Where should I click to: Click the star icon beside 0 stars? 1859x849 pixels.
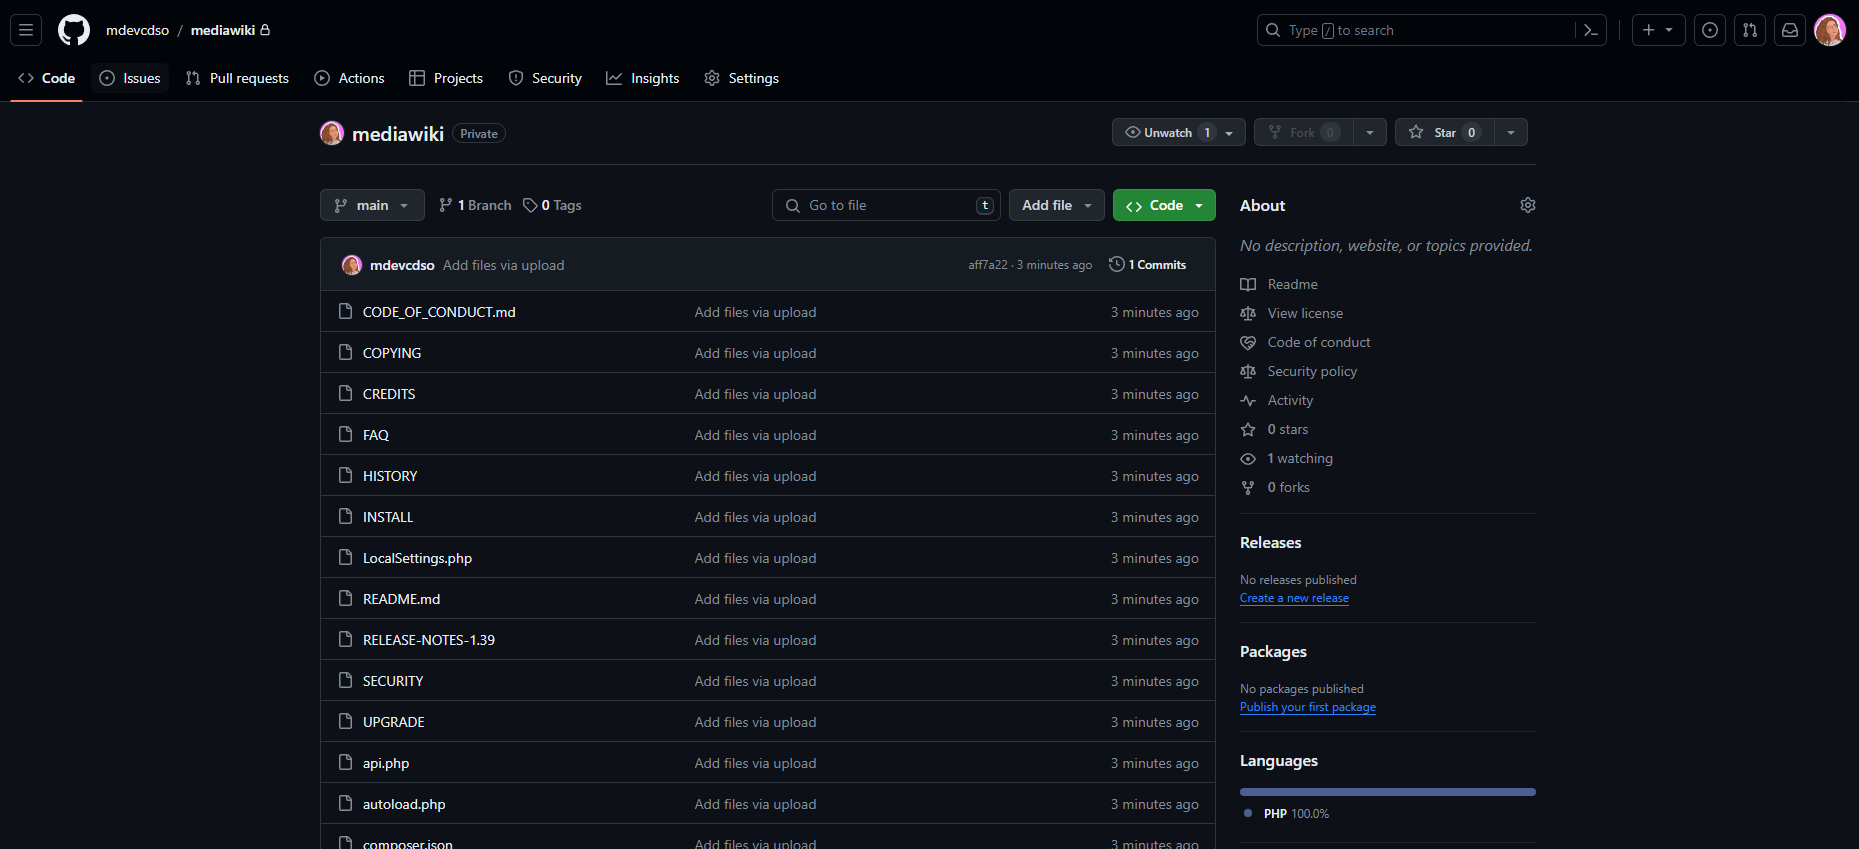(x=1248, y=430)
